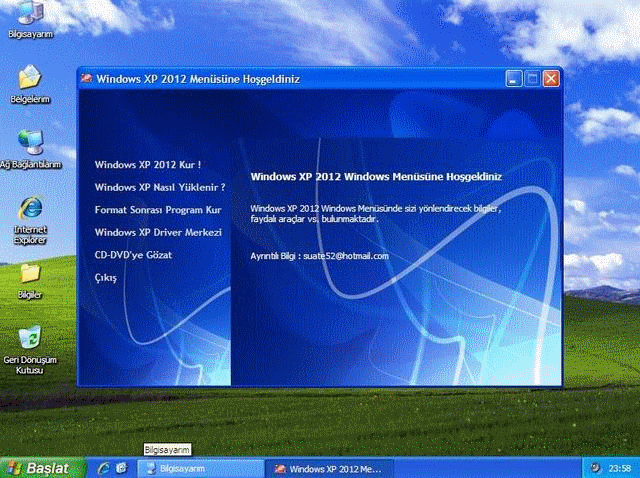Click the window title bar text

pos(198,79)
